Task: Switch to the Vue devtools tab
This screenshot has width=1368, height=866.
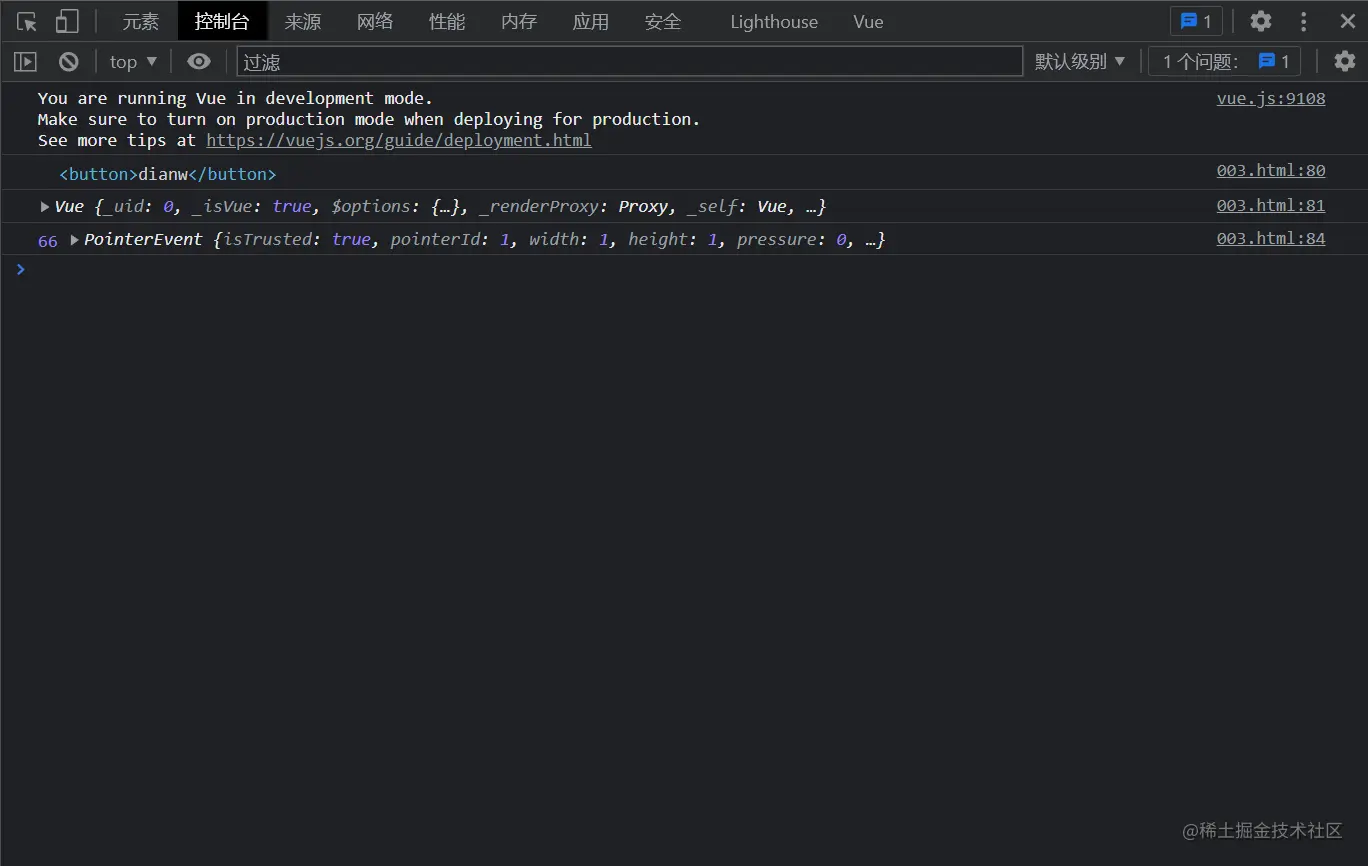Action: click(x=868, y=21)
